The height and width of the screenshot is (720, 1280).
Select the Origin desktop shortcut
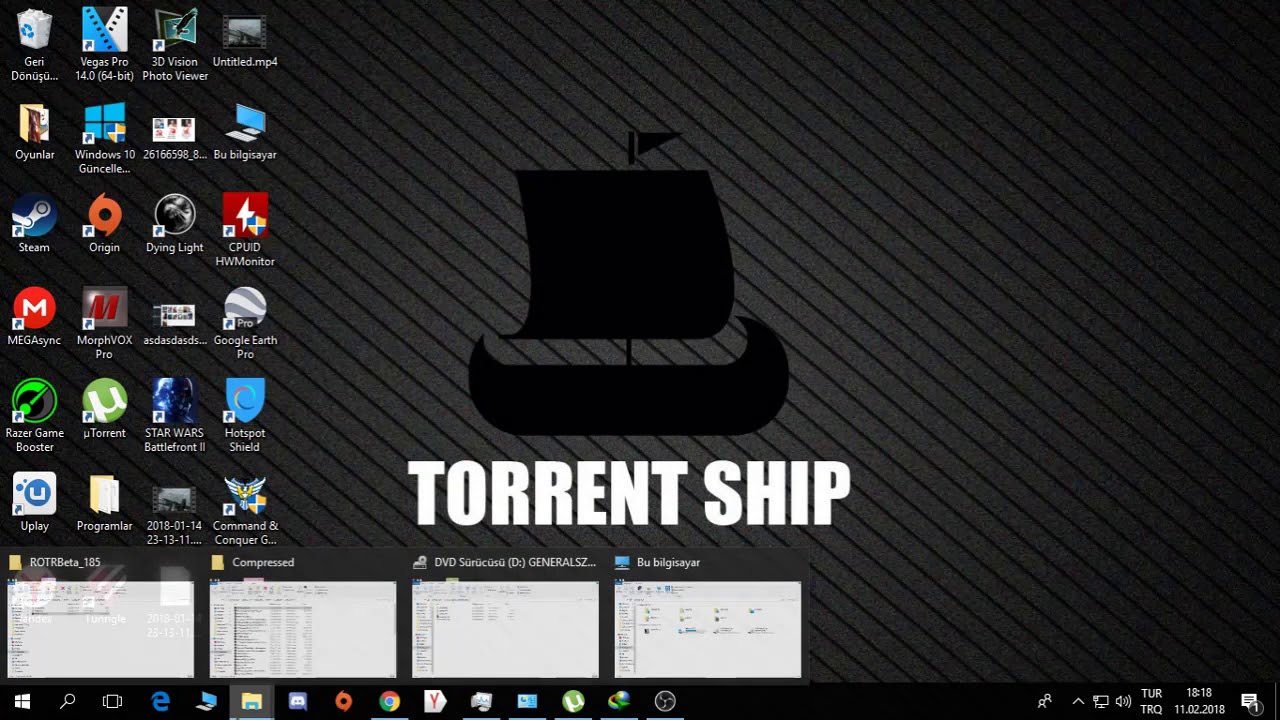(x=104, y=225)
